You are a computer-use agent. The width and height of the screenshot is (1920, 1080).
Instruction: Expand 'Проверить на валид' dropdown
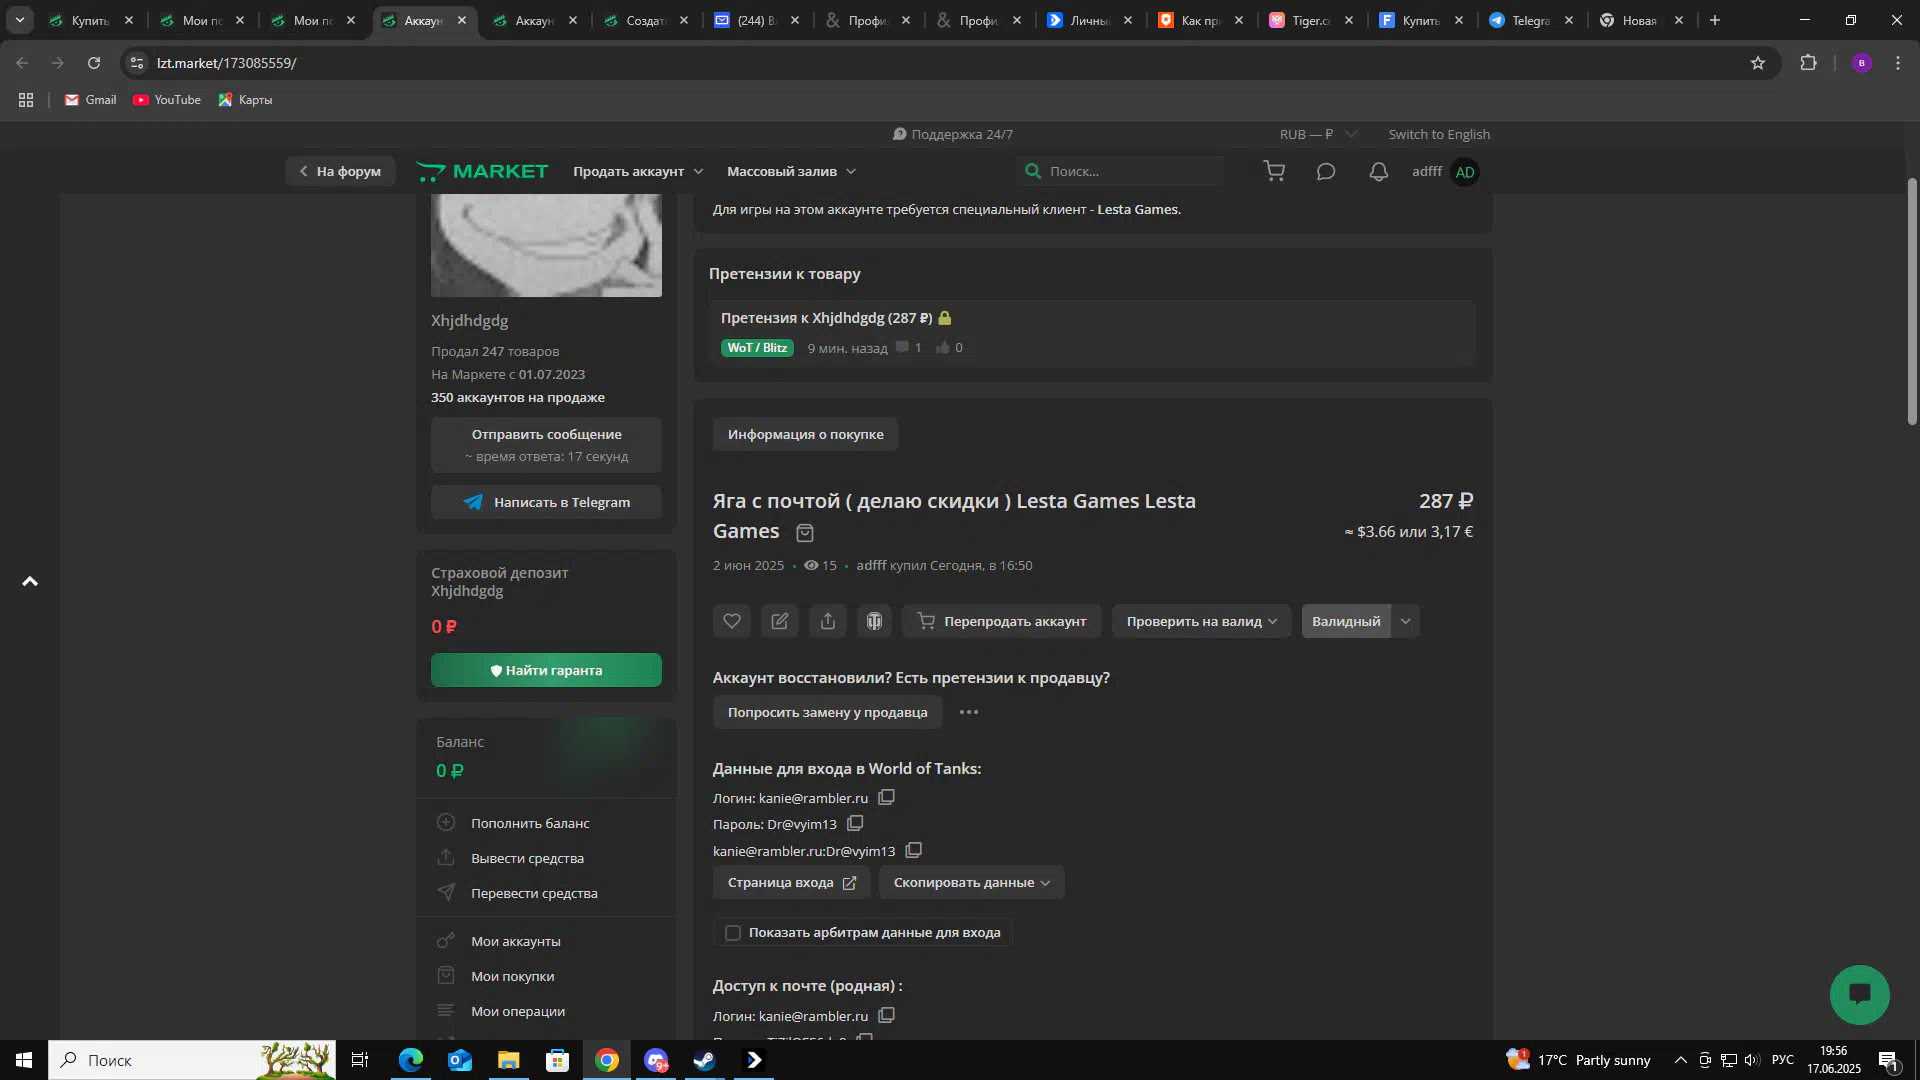point(1201,621)
